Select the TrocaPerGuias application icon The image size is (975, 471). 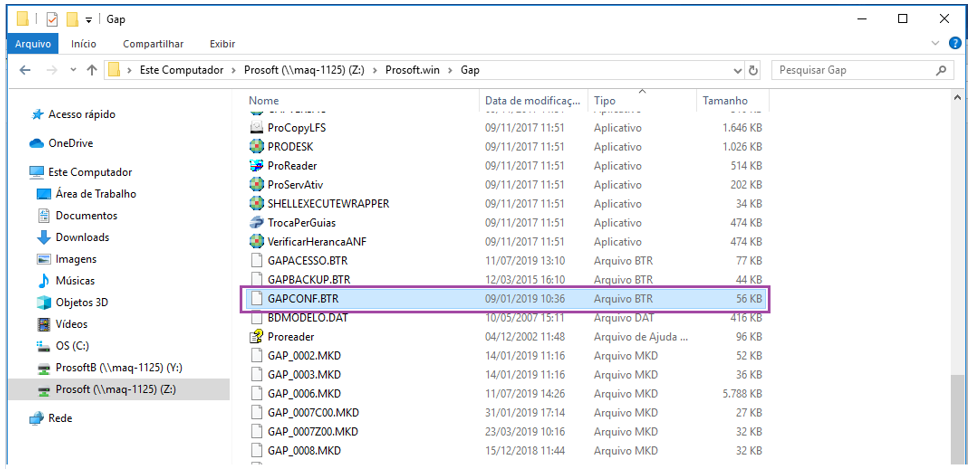[256, 223]
